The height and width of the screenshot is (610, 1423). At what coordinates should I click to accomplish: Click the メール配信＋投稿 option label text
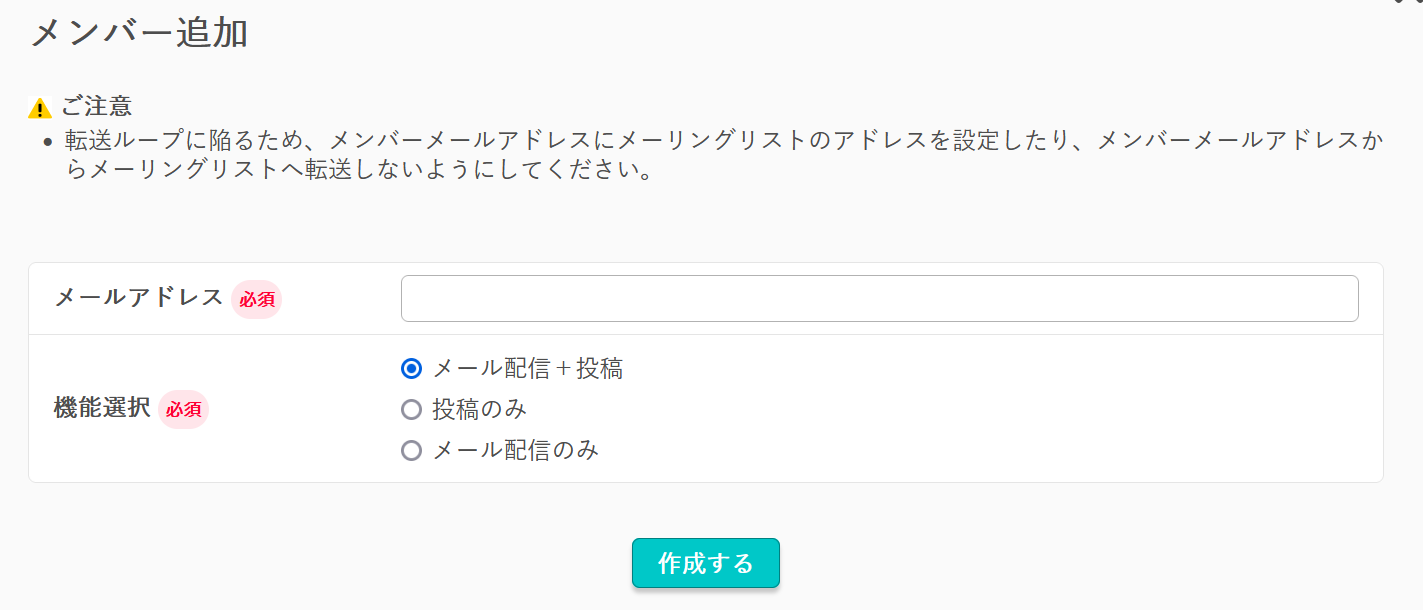click(x=527, y=369)
